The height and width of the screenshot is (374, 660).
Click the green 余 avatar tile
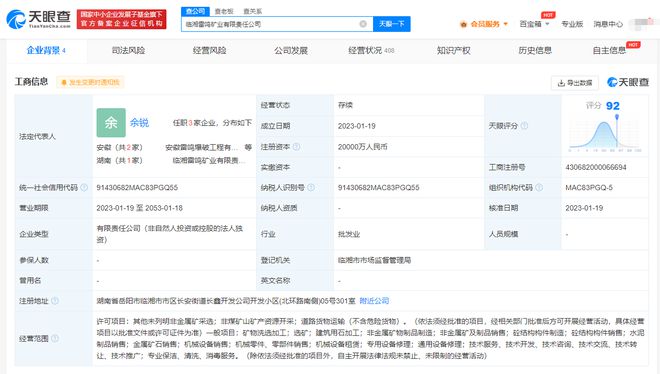click(111, 122)
